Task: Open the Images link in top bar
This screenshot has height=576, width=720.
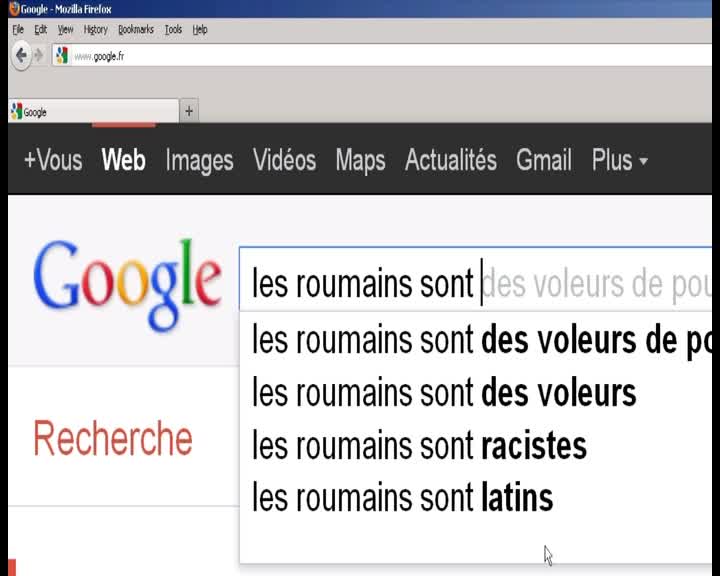Action: click(199, 161)
